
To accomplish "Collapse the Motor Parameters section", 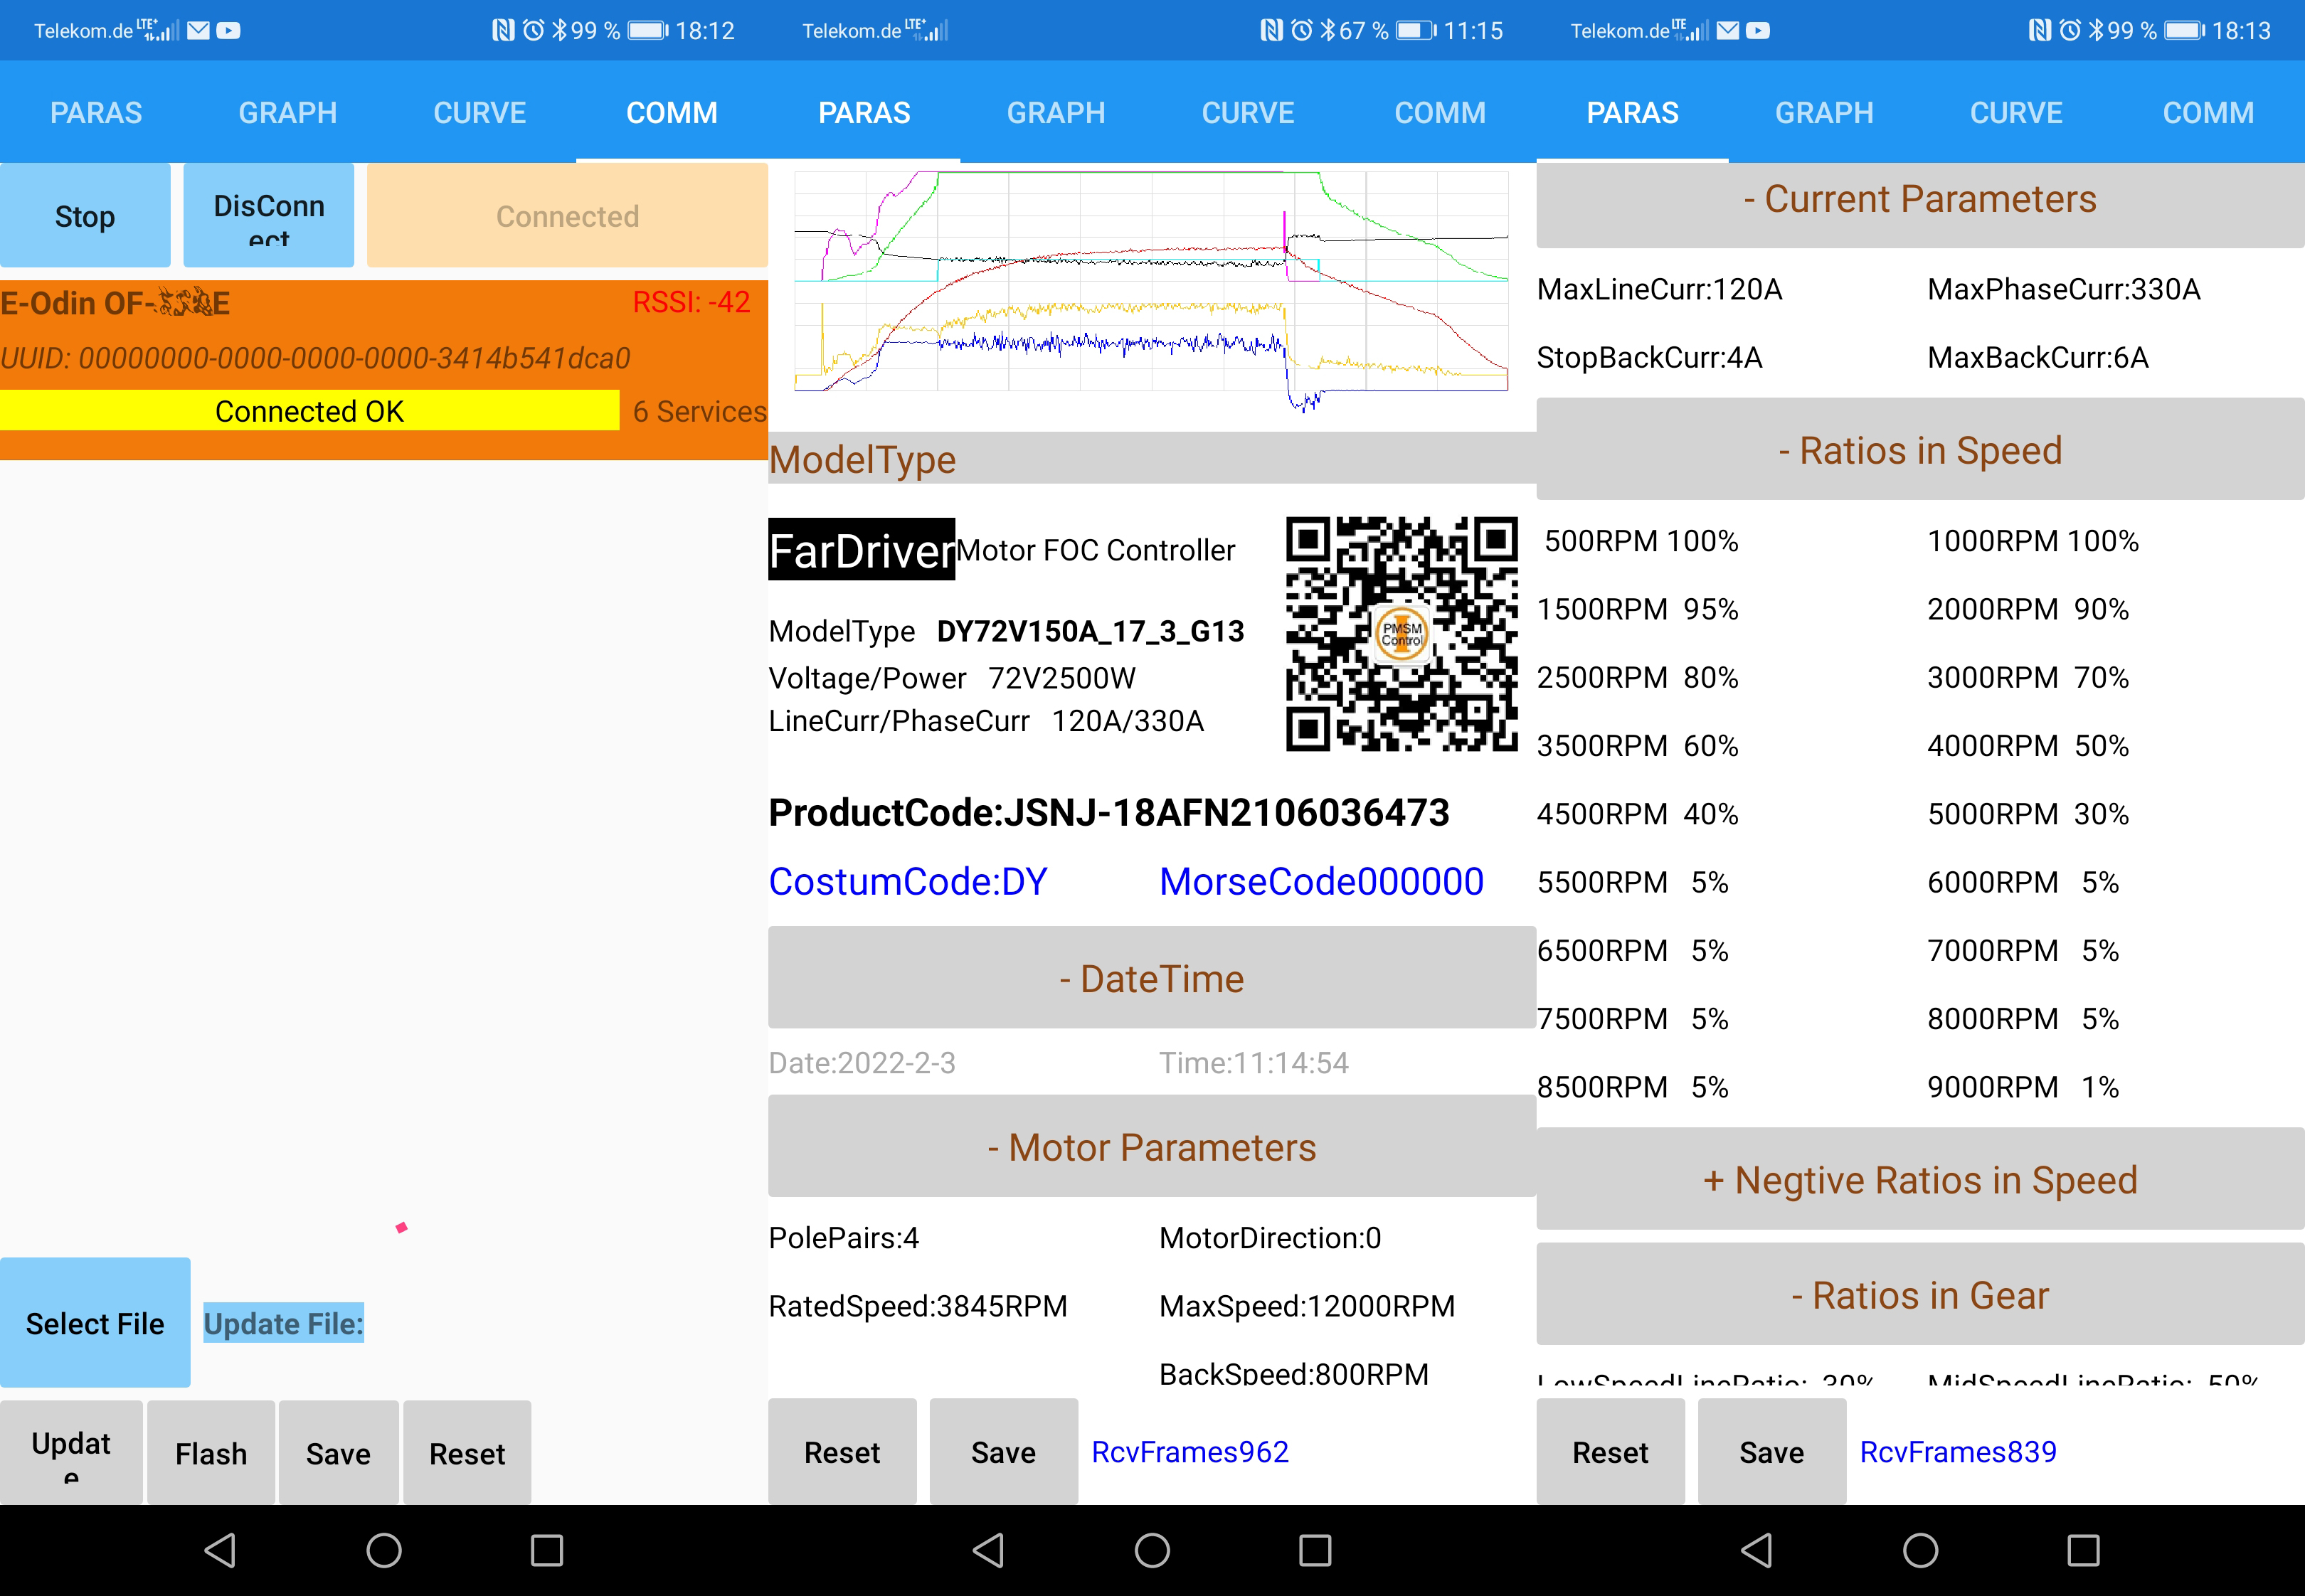I will coord(1151,1147).
